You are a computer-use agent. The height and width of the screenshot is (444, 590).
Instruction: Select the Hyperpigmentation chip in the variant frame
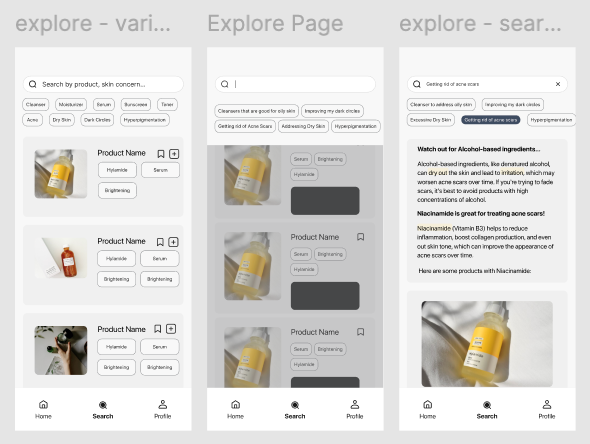pos(145,120)
